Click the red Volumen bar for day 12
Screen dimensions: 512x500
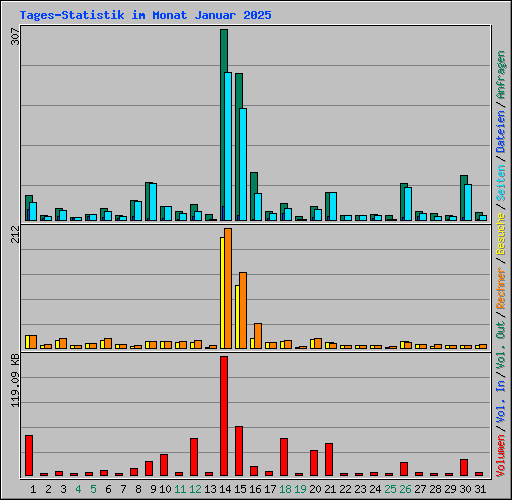click(194, 457)
